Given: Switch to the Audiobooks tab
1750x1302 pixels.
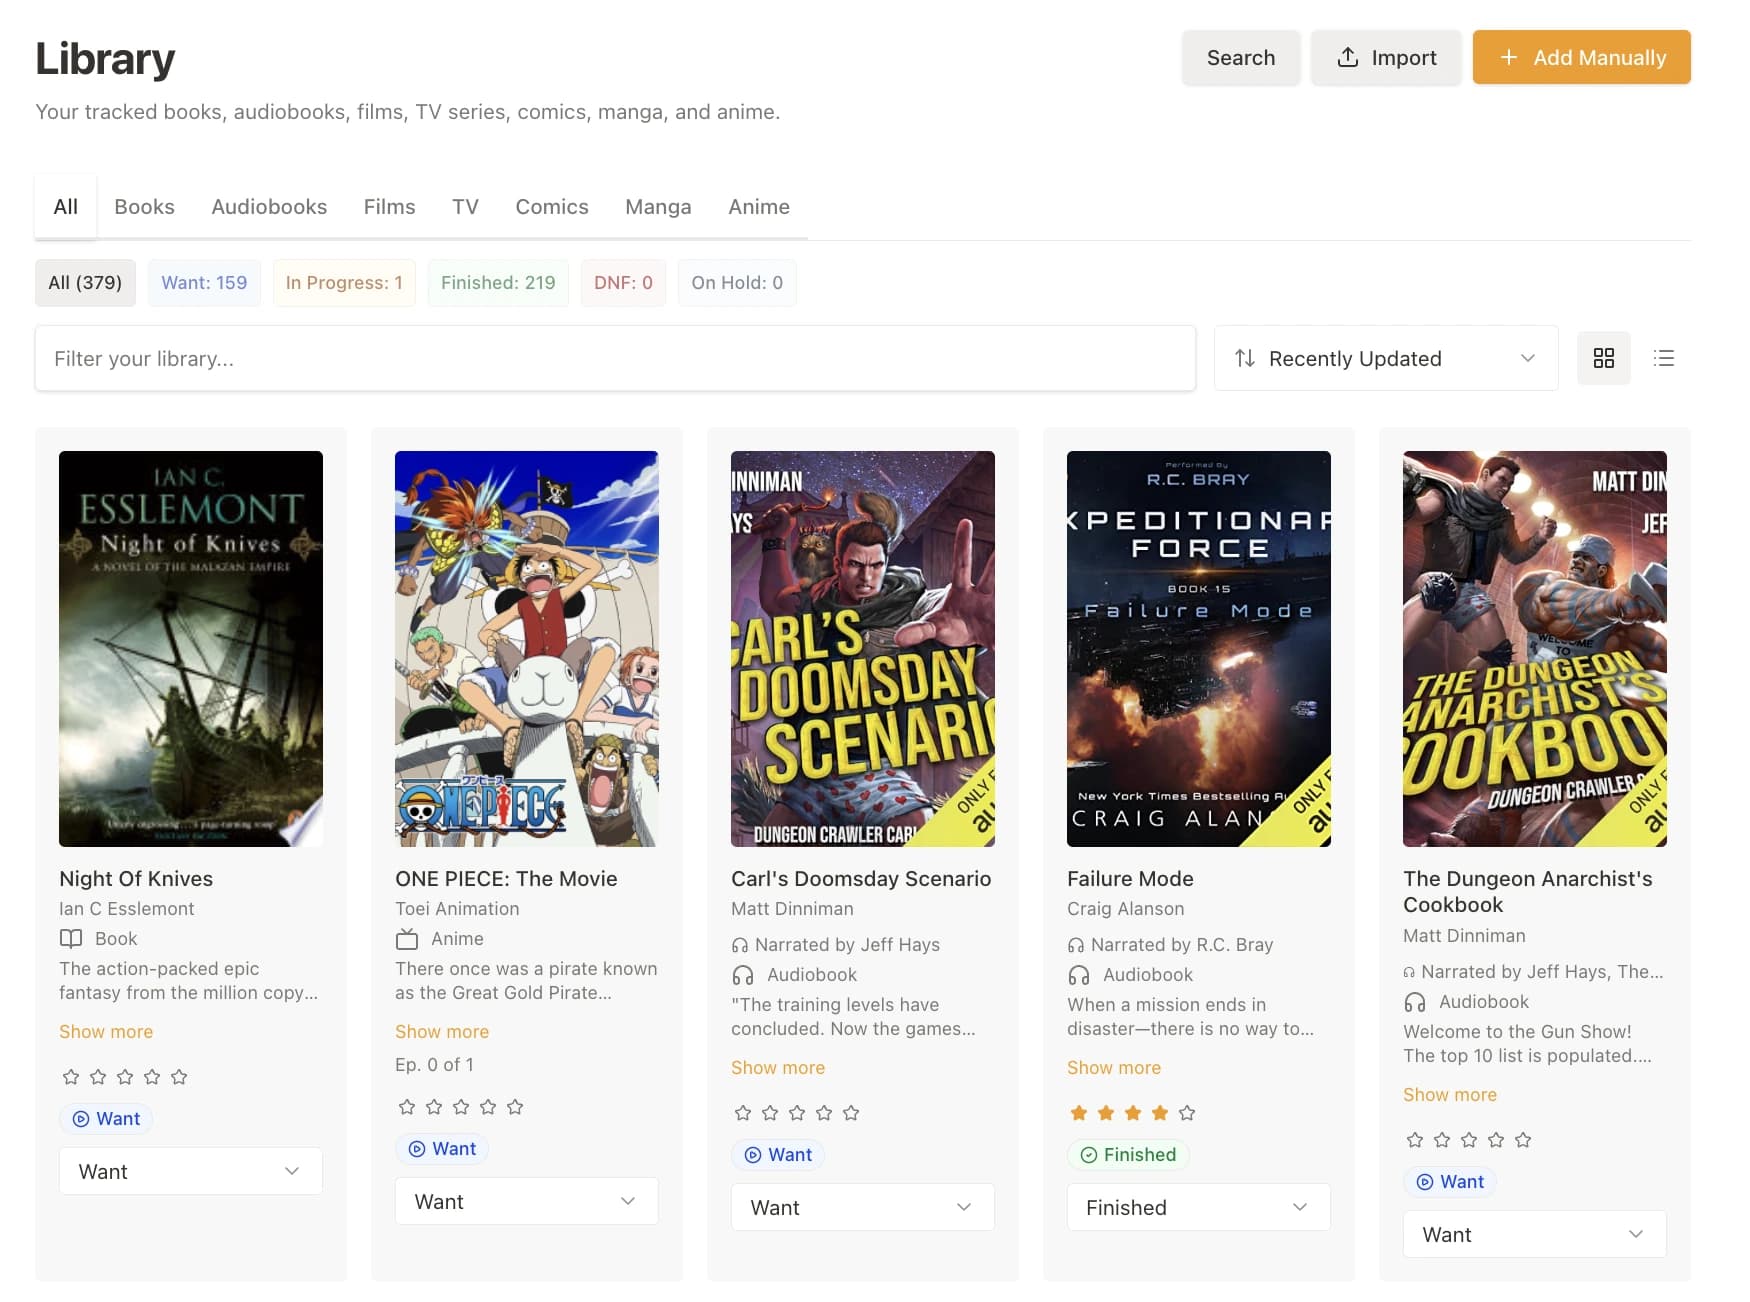Looking at the screenshot, I should [x=269, y=206].
